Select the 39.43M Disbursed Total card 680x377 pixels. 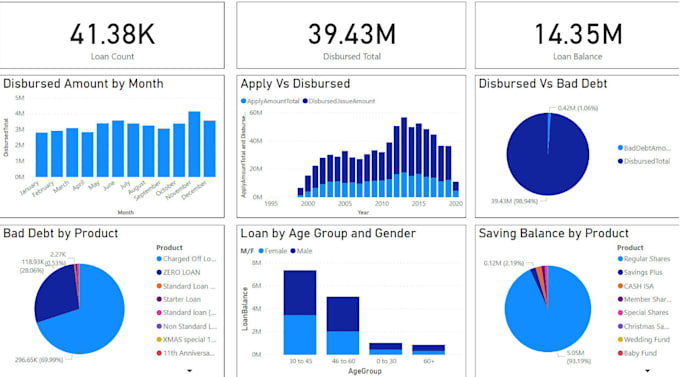click(x=351, y=35)
